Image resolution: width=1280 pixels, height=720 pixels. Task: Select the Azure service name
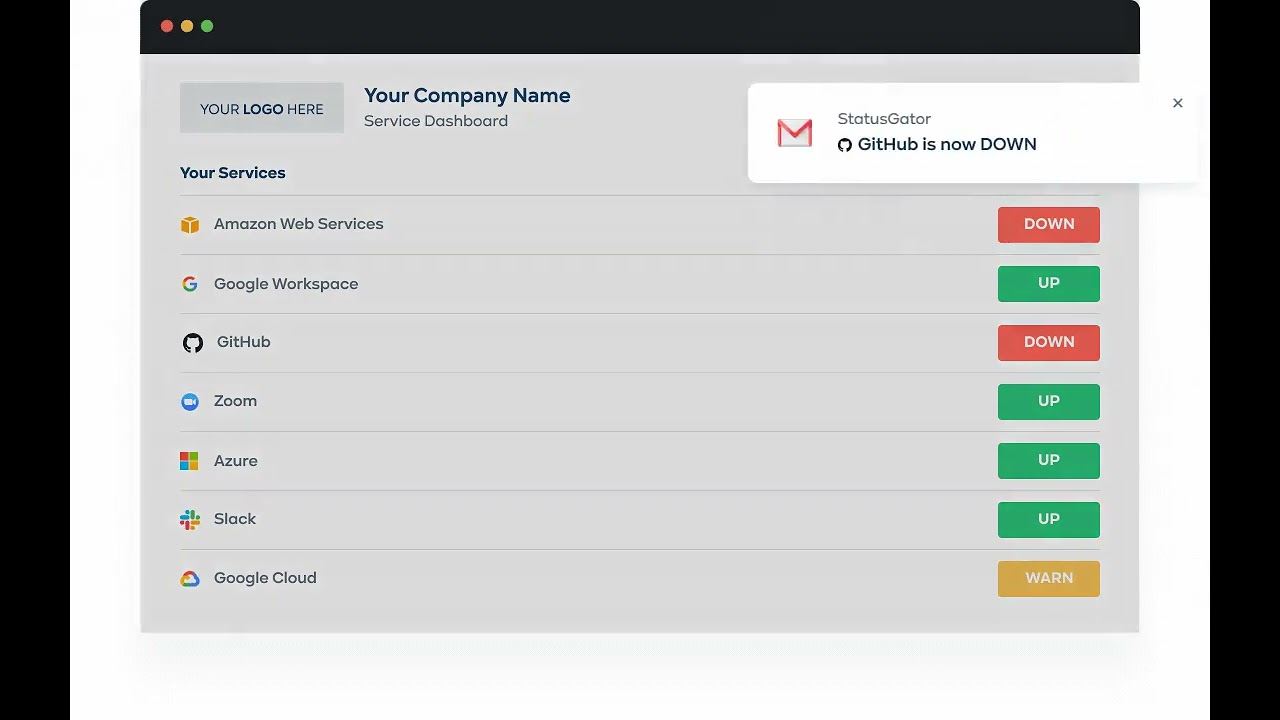point(236,461)
